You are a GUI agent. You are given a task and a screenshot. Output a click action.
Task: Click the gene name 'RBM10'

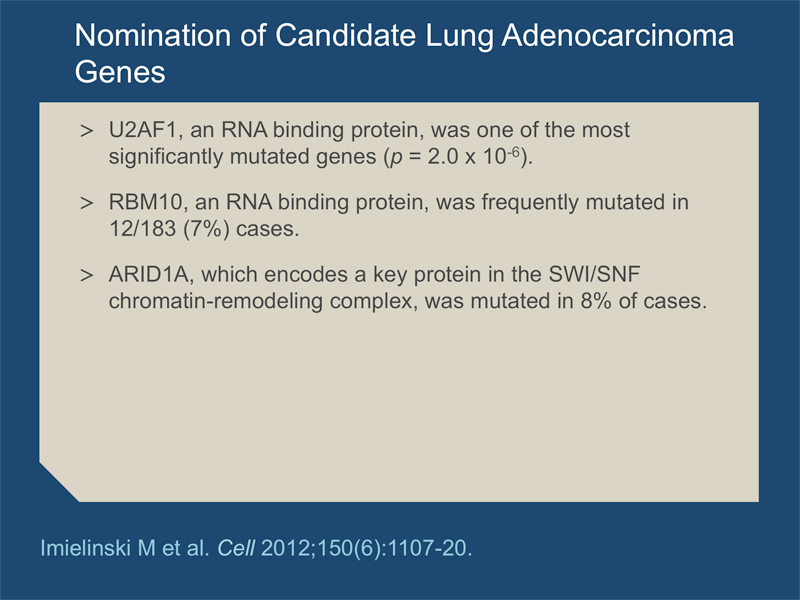[145, 203]
